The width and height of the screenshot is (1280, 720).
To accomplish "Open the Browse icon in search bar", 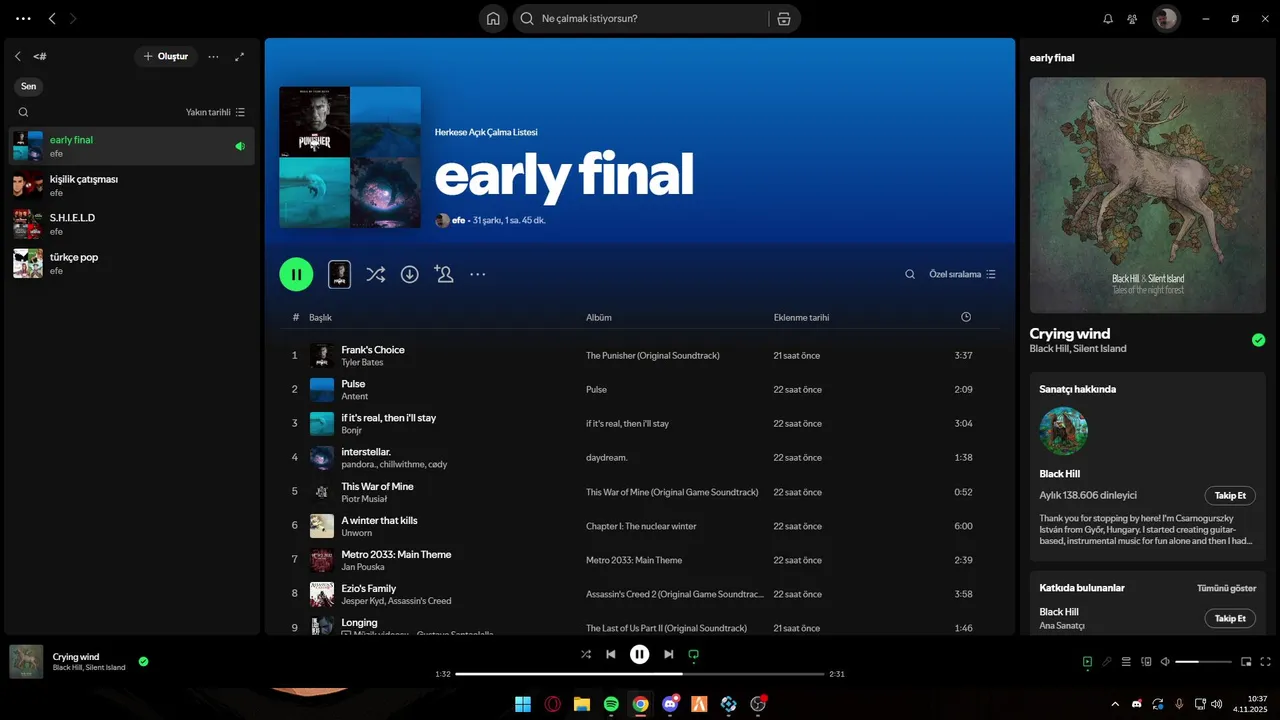I will [783, 18].
